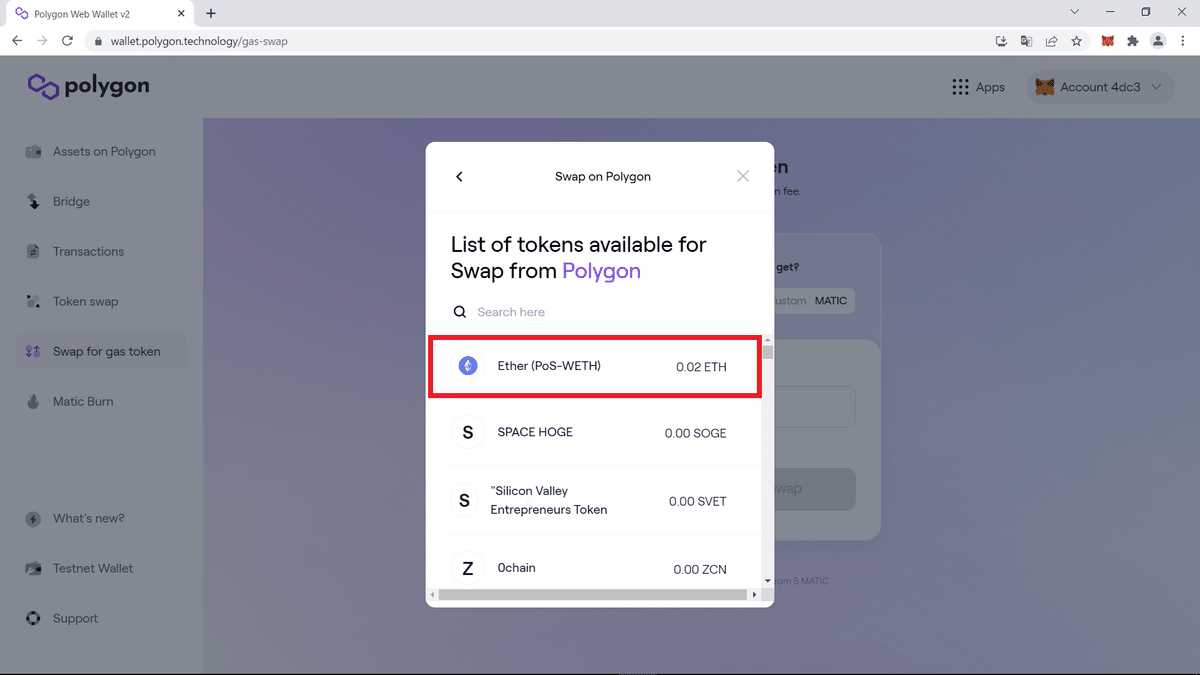Click the token list scroll down arrow
Screen dimensions: 1200x675
pos(768,580)
